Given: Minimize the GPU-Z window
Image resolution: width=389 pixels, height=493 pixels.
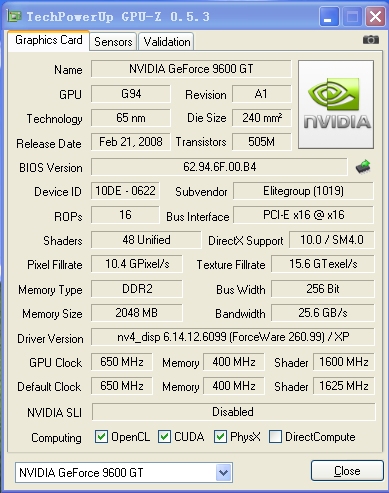Looking at the screenshot, I should point(329,16).
